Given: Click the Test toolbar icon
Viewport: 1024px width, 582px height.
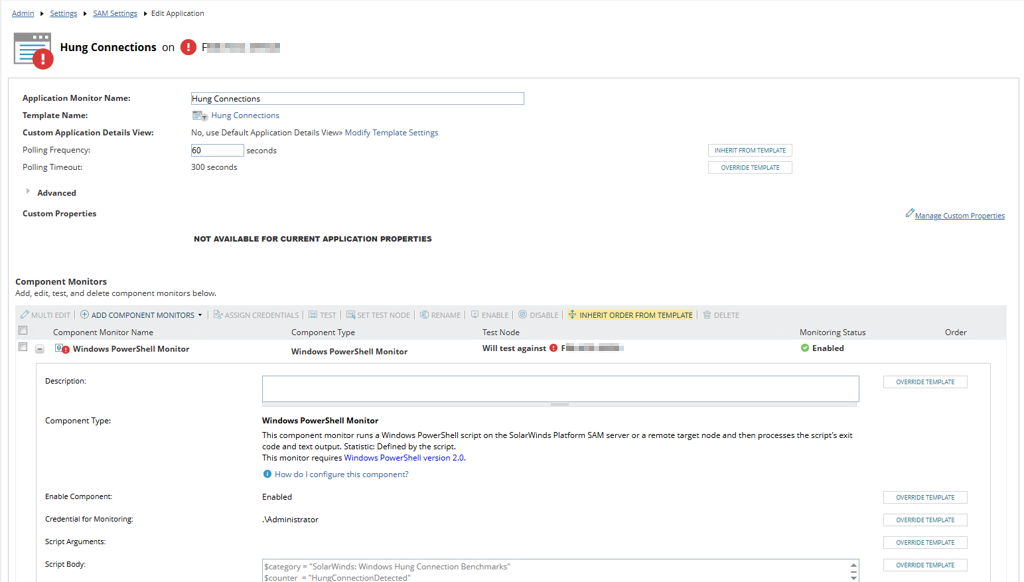Looking at the screenshot, I should [313, 315].
